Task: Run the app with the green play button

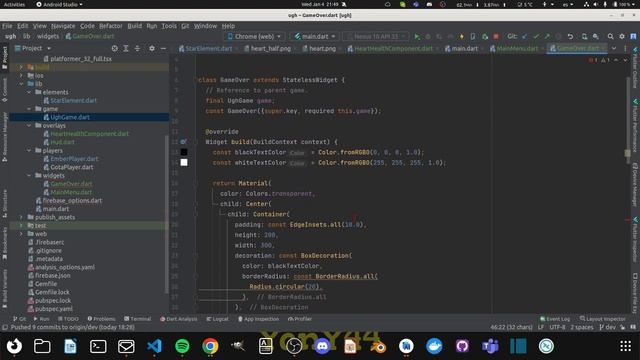Action: click(417, 36)
